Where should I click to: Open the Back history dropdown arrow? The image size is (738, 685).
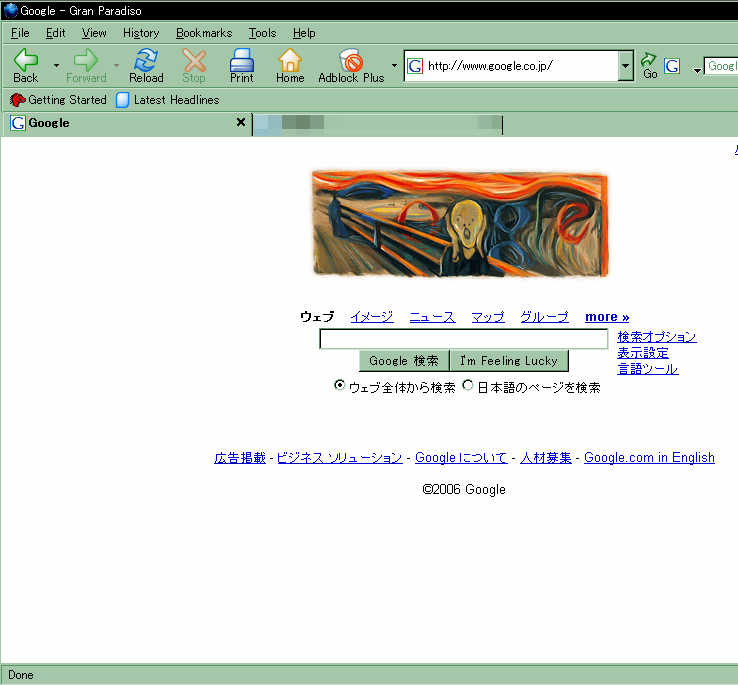56,65
